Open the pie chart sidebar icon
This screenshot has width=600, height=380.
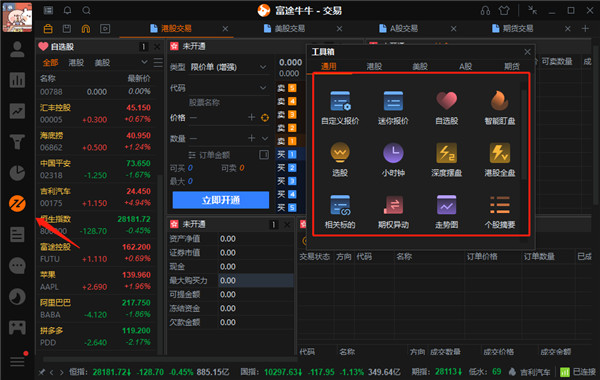(x=17, y=173)
